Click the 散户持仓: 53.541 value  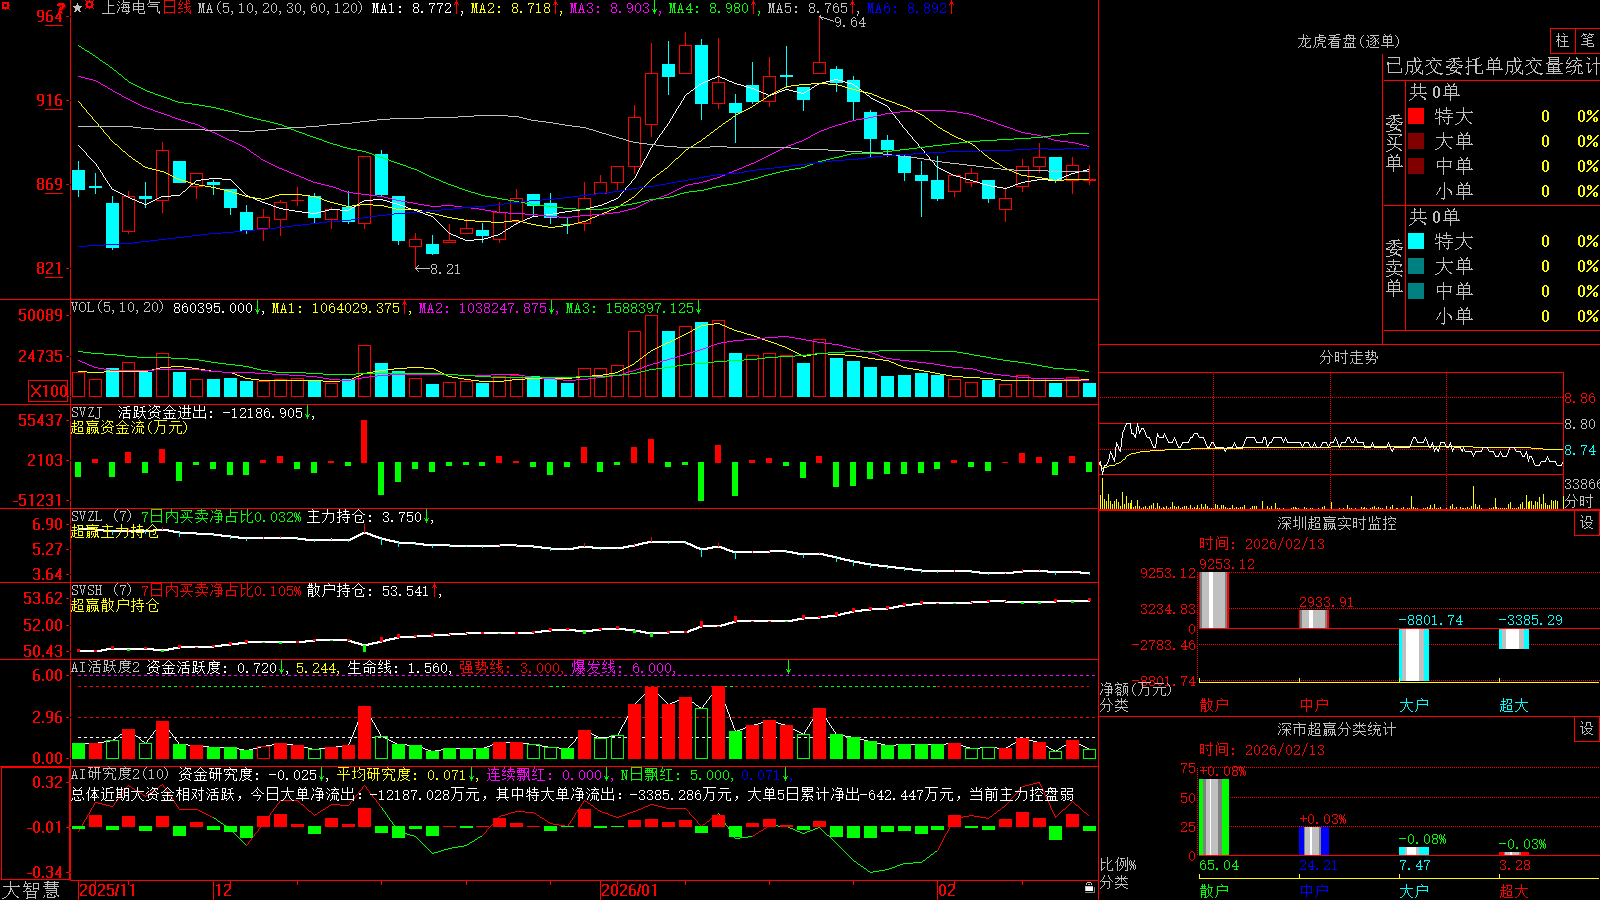click(372, 590)
